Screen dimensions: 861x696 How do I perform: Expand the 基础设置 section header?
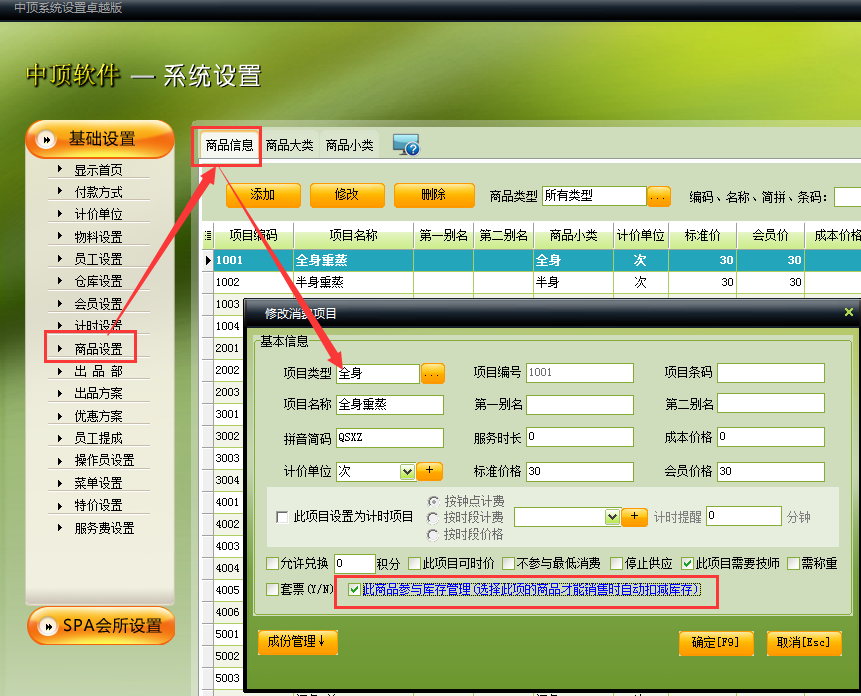[x=100, y=139]
